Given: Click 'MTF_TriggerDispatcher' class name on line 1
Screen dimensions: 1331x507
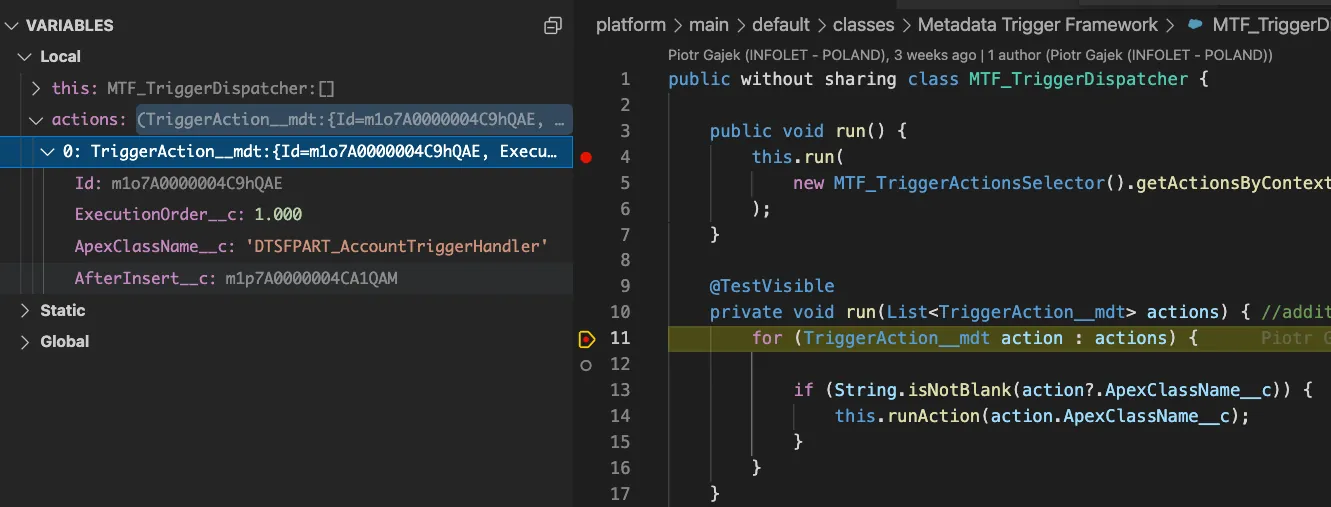Looking at the screenshot, I should pos(1079,79).
